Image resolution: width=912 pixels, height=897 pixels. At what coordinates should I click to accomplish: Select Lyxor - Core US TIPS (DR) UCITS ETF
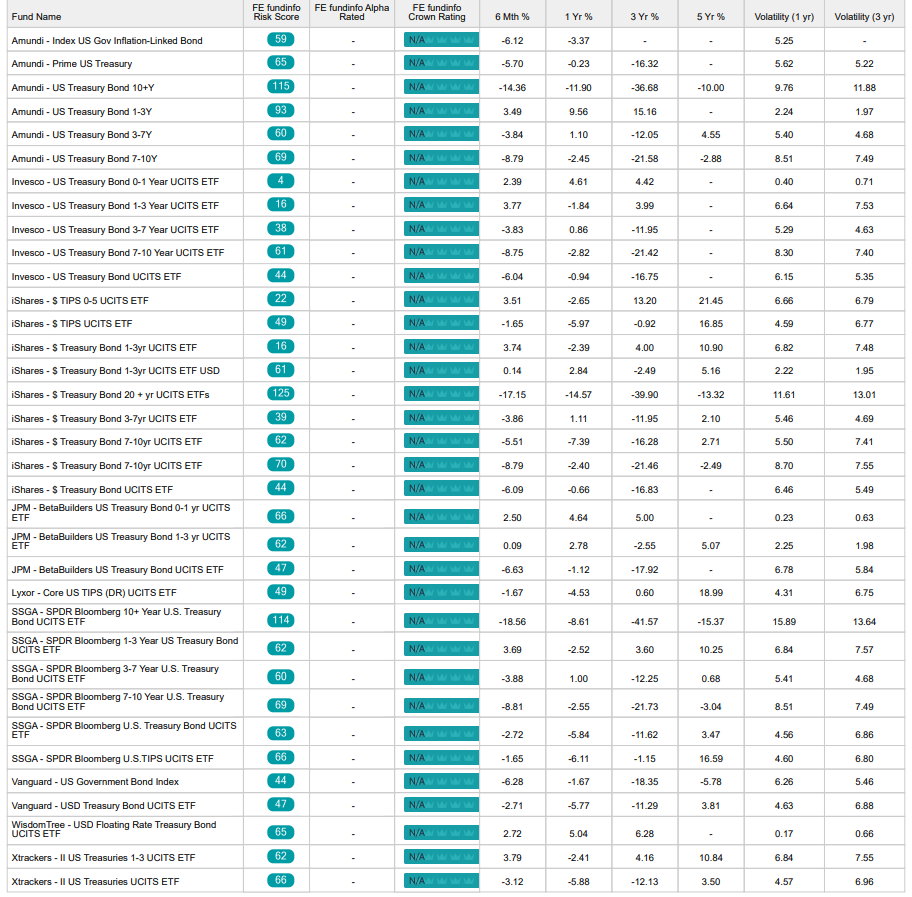coord(94,593)
